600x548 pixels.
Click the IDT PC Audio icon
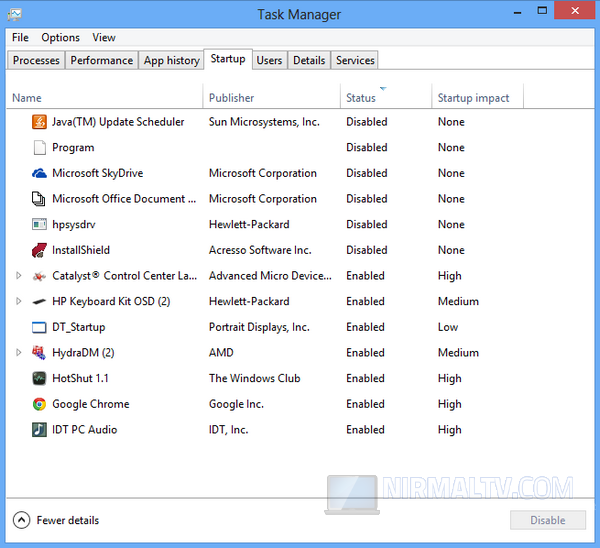[39, 430]
